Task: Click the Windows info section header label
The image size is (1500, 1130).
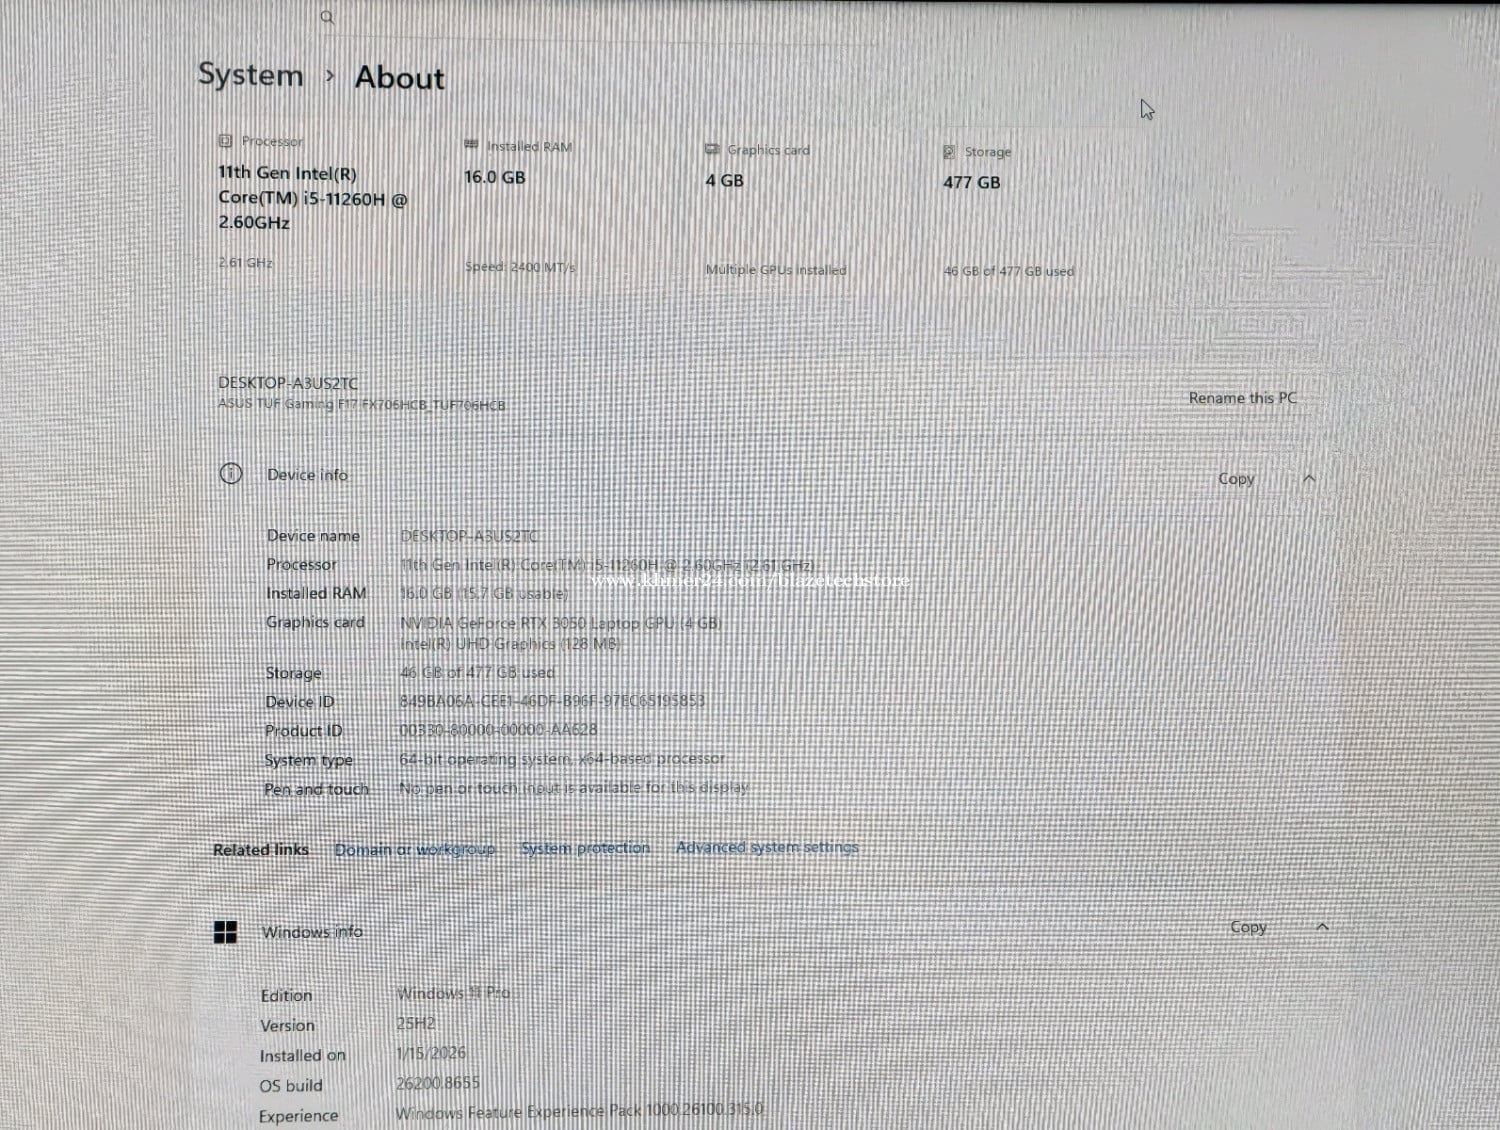Action: pyautogui.click(x=312, y=932)
